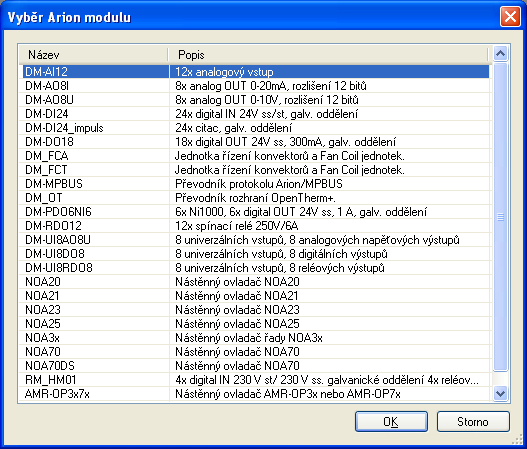
Task: Pick the DM-MPBUS protocol converter
Action: [x=255, y=184]
